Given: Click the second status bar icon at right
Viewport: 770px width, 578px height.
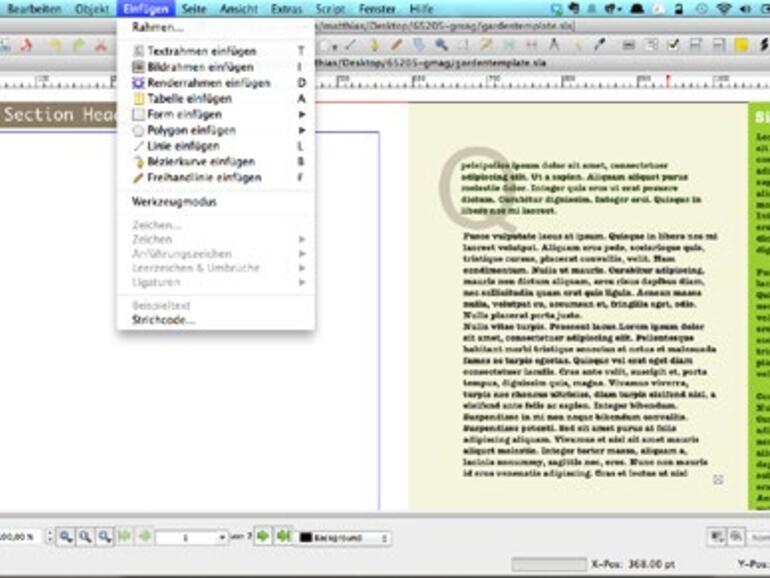Looking at the screenshot, I should [736, 536].
